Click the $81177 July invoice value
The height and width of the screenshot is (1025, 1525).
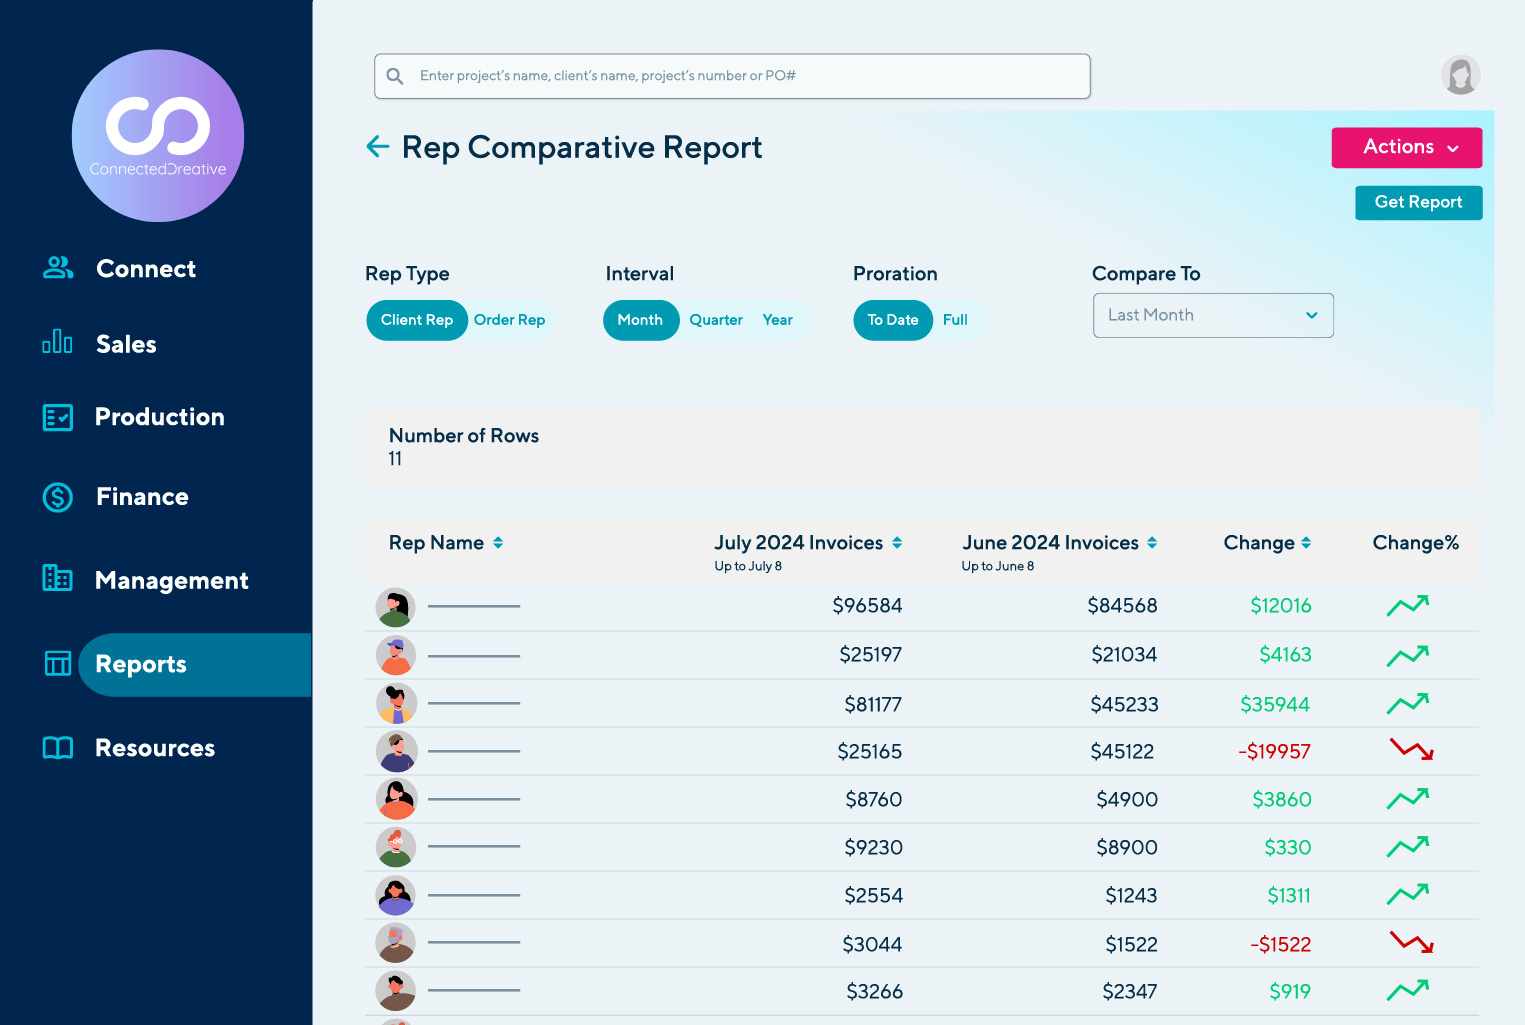tap(873, 704)
